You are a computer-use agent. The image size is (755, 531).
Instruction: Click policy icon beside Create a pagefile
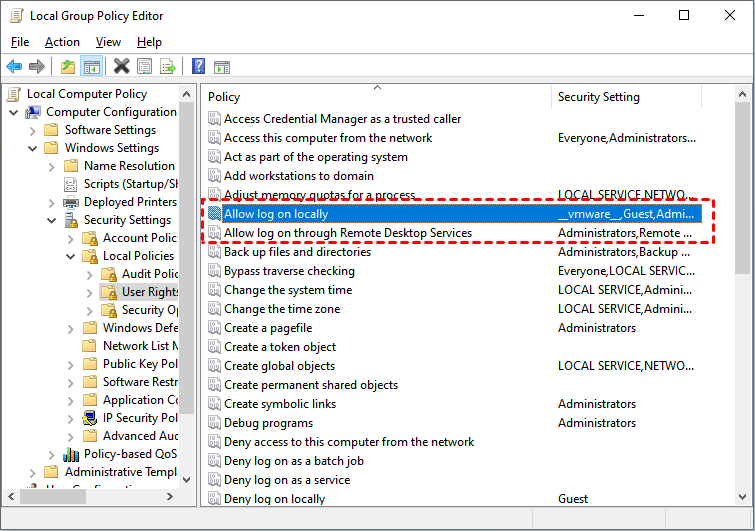click(214, 328)
